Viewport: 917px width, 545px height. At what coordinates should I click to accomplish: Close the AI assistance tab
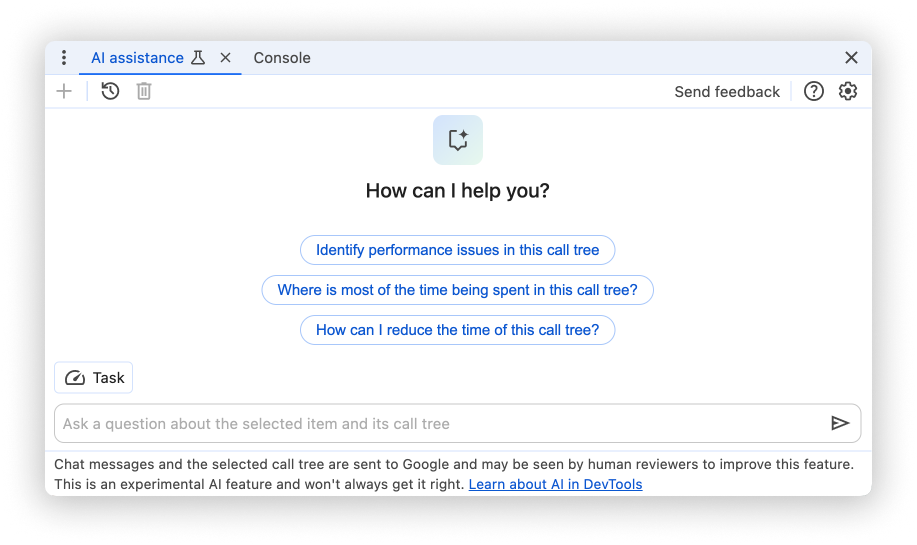coord(225,58)
